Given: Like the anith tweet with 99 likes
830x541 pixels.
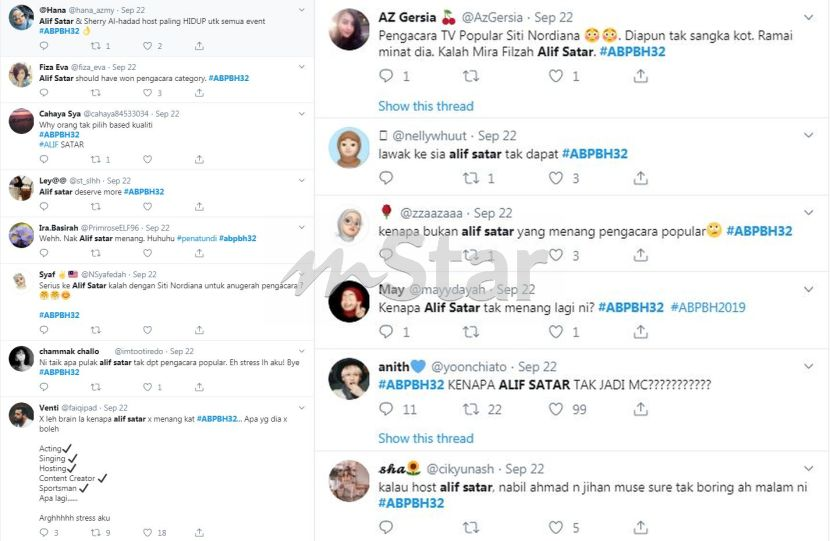Looking at the screenshot, I should tap(555, 409).
